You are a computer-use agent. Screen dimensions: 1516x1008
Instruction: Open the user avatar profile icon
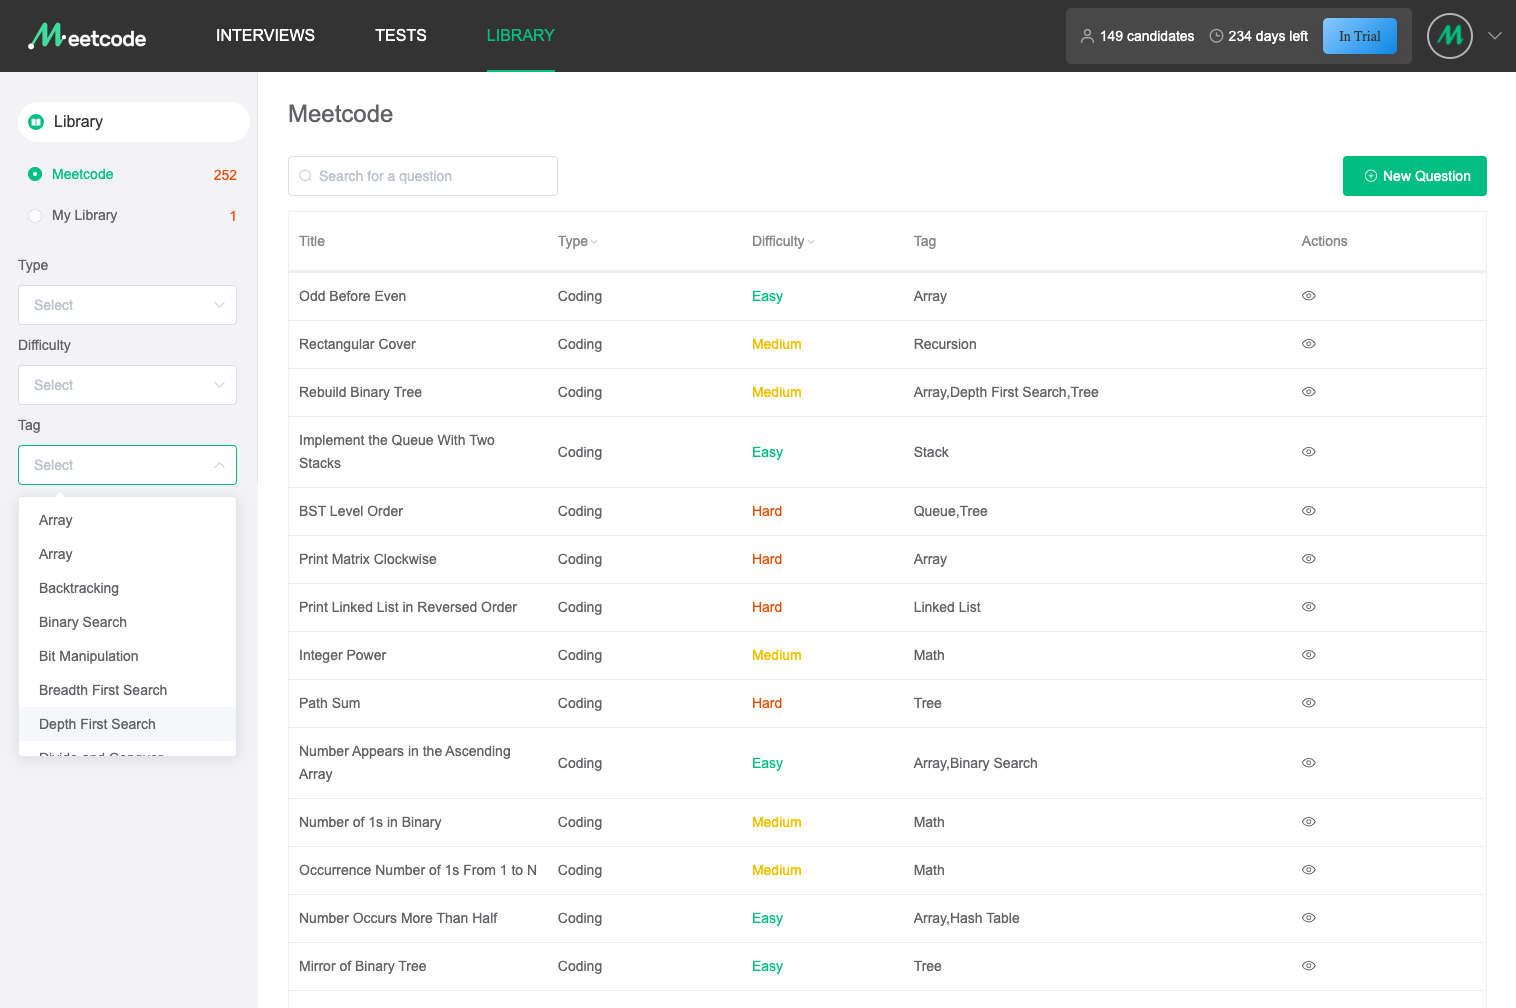pos(1449,36)
